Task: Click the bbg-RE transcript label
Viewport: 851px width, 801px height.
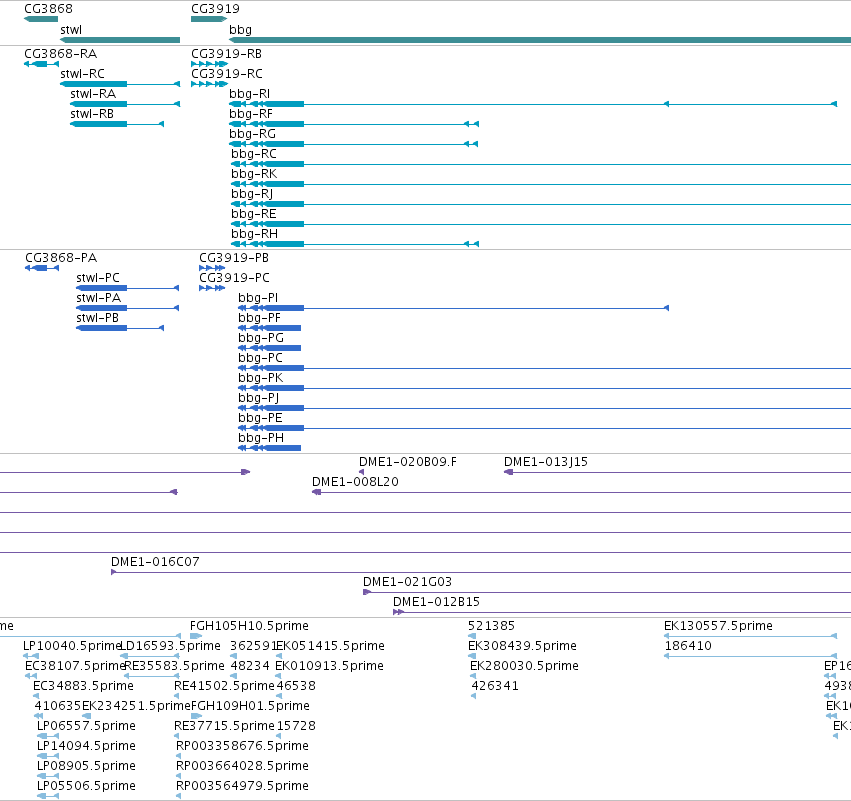Action: [x=253, y=214]
